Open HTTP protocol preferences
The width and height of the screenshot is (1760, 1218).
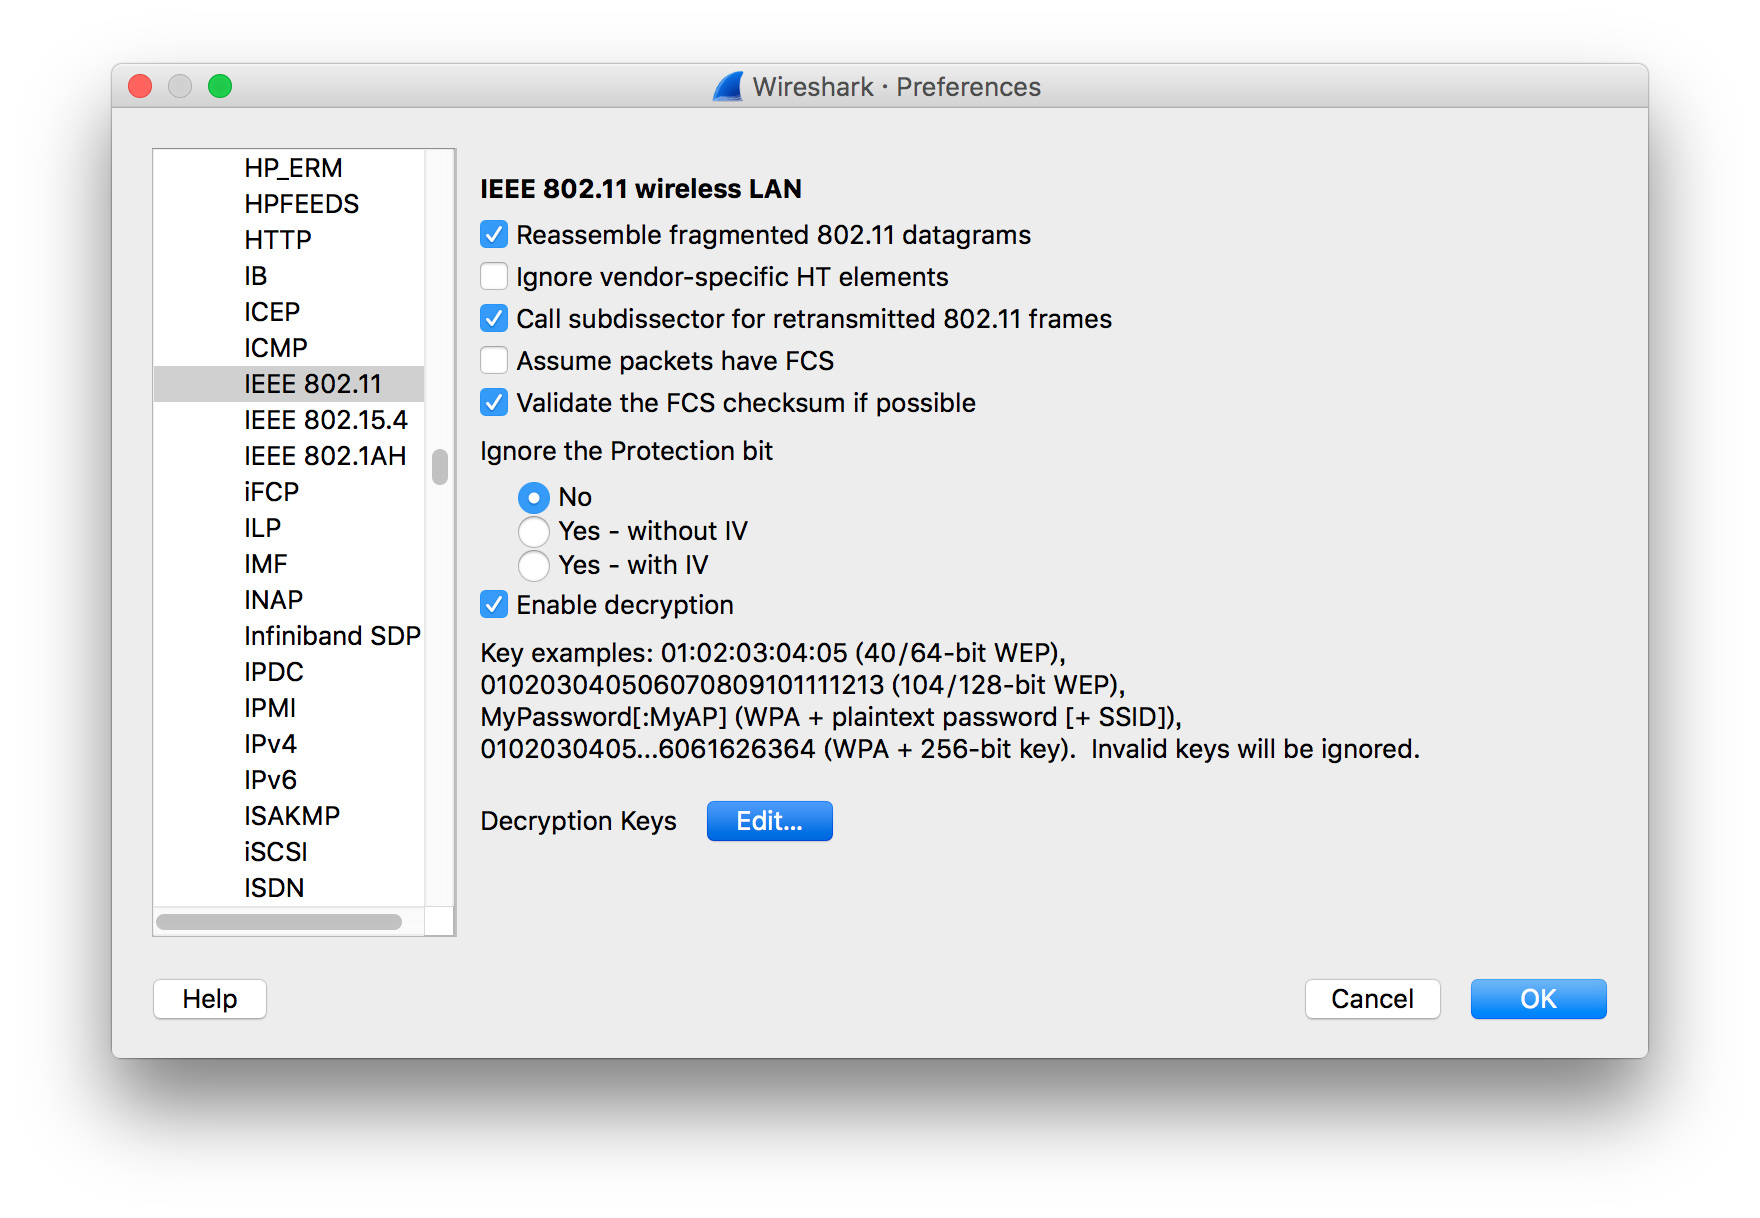click(289, 240)
